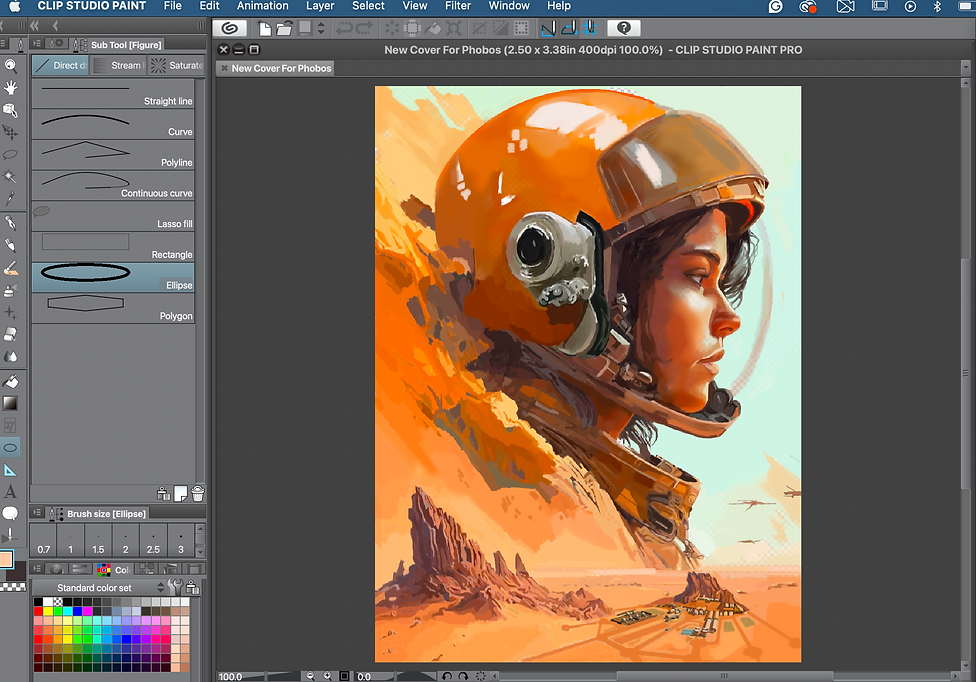The image size is (976, 682).
Task: Toggle Snap to Grid
Action: (x=589, y=29)
